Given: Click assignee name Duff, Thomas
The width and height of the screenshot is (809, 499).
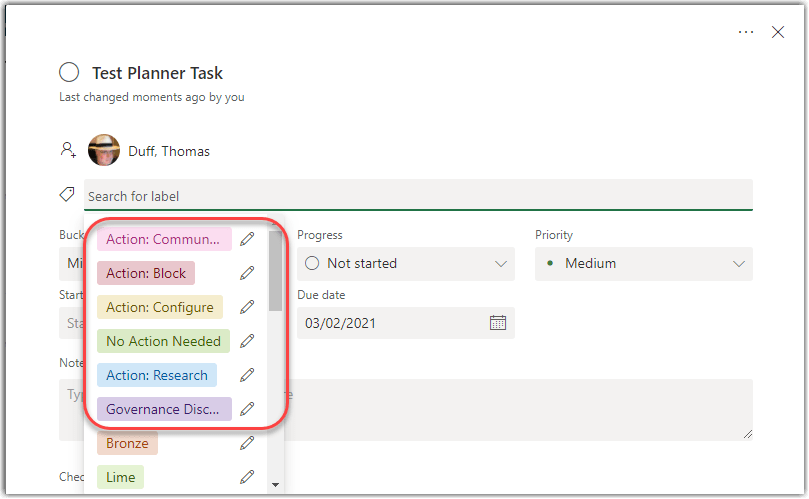Looking at the screenshot, I should (169, 152).
